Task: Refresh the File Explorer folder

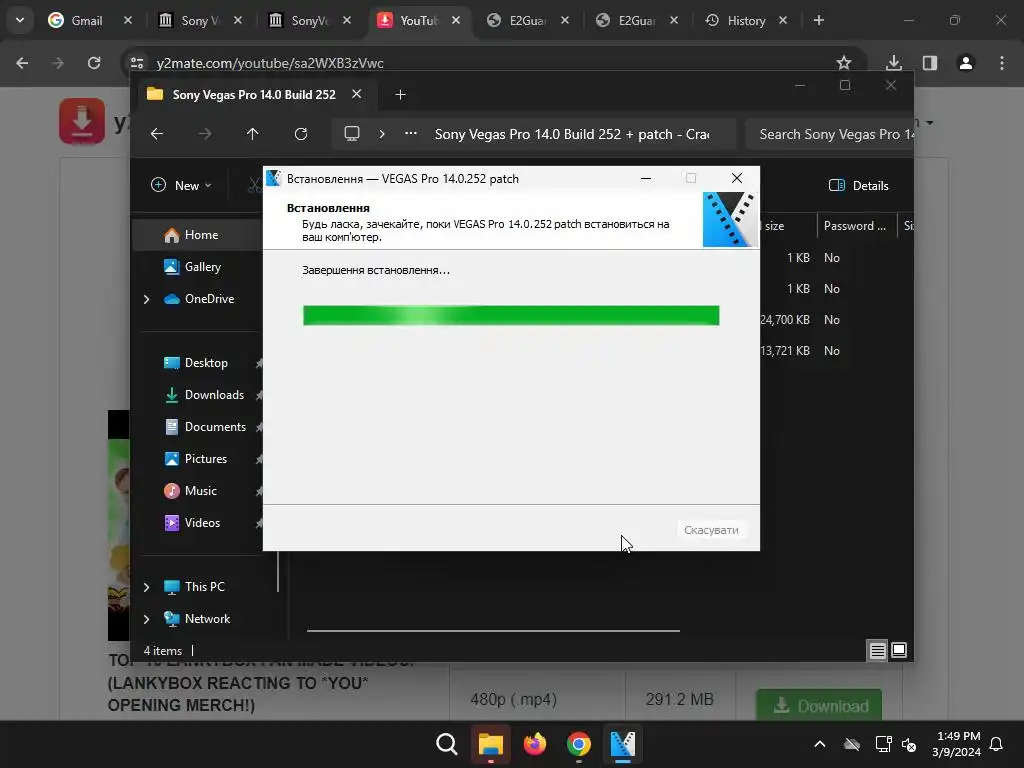Action: click(x=300, y=134)
